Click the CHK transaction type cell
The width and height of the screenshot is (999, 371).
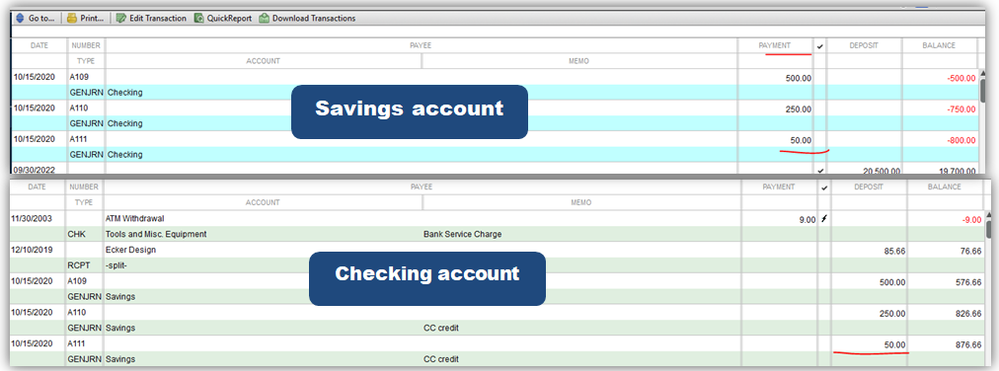pos(77,234)
